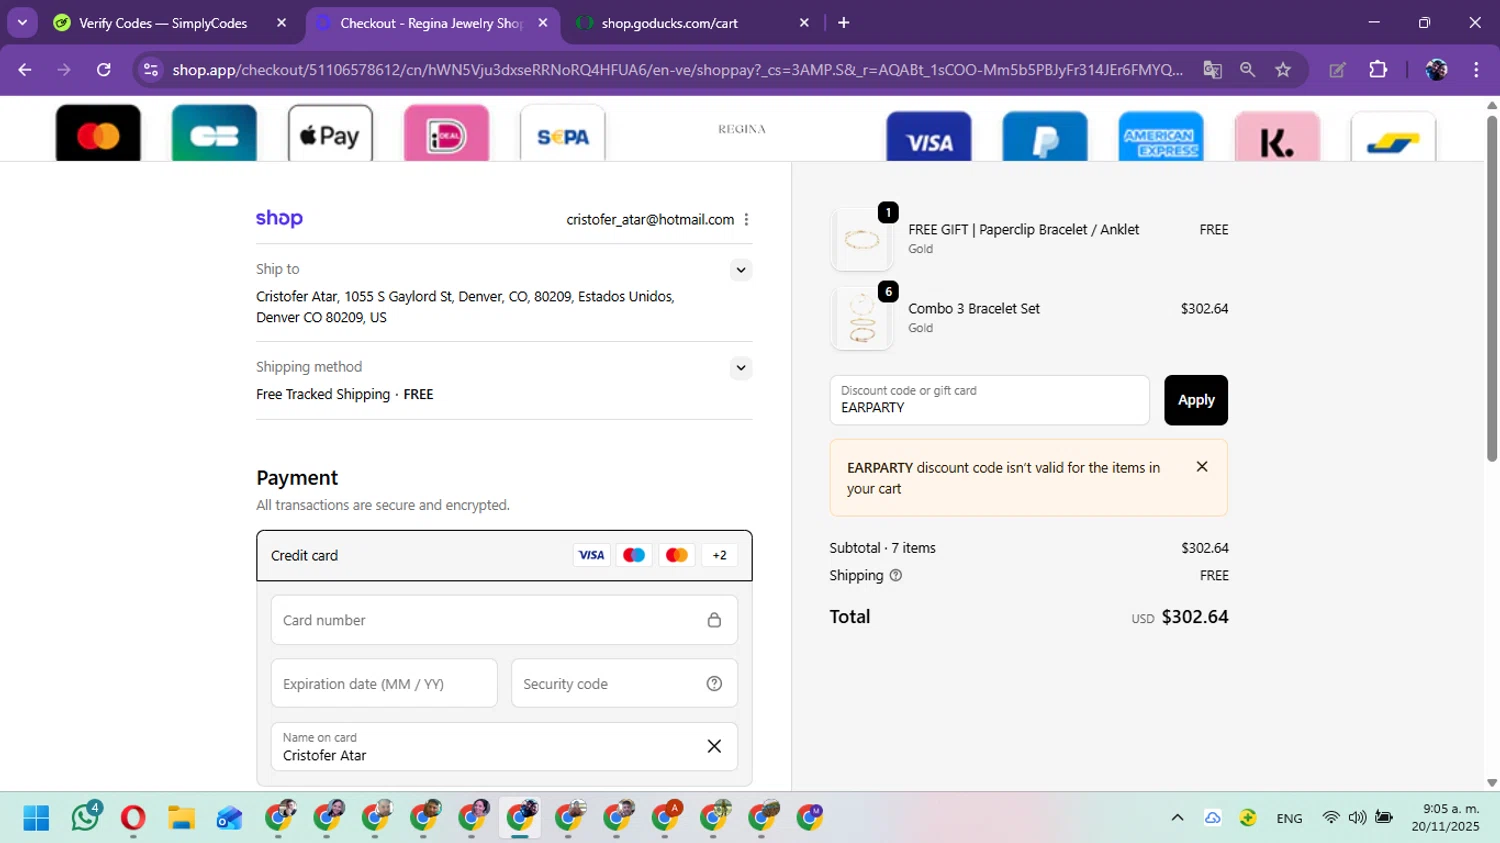Open the zoom magnifier in the address bar
The height and width of the screenshot is (843, 1500).
click(1247, 69)
